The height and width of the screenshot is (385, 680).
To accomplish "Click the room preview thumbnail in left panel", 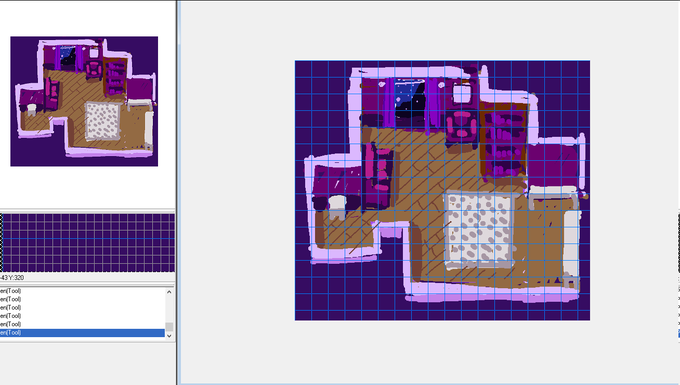I will (x=84, y=101).
